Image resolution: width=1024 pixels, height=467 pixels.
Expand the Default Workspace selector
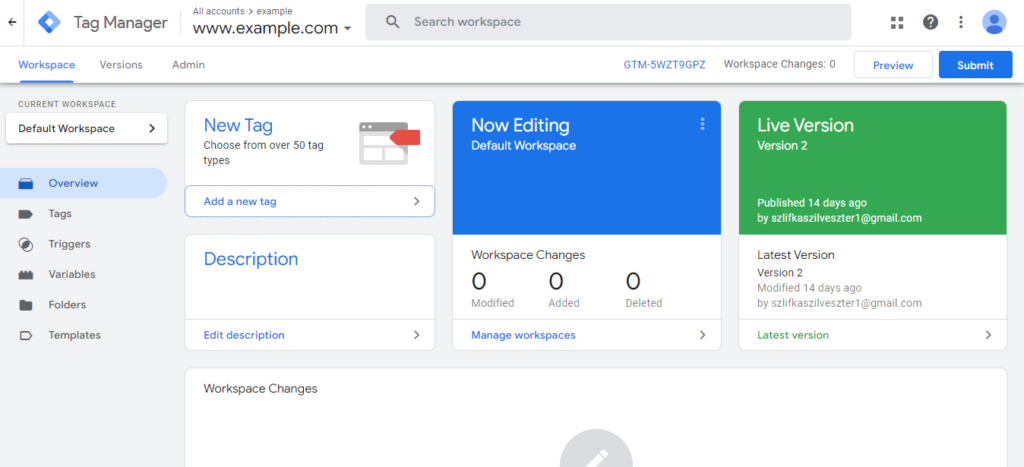click(x=86, y=128)
